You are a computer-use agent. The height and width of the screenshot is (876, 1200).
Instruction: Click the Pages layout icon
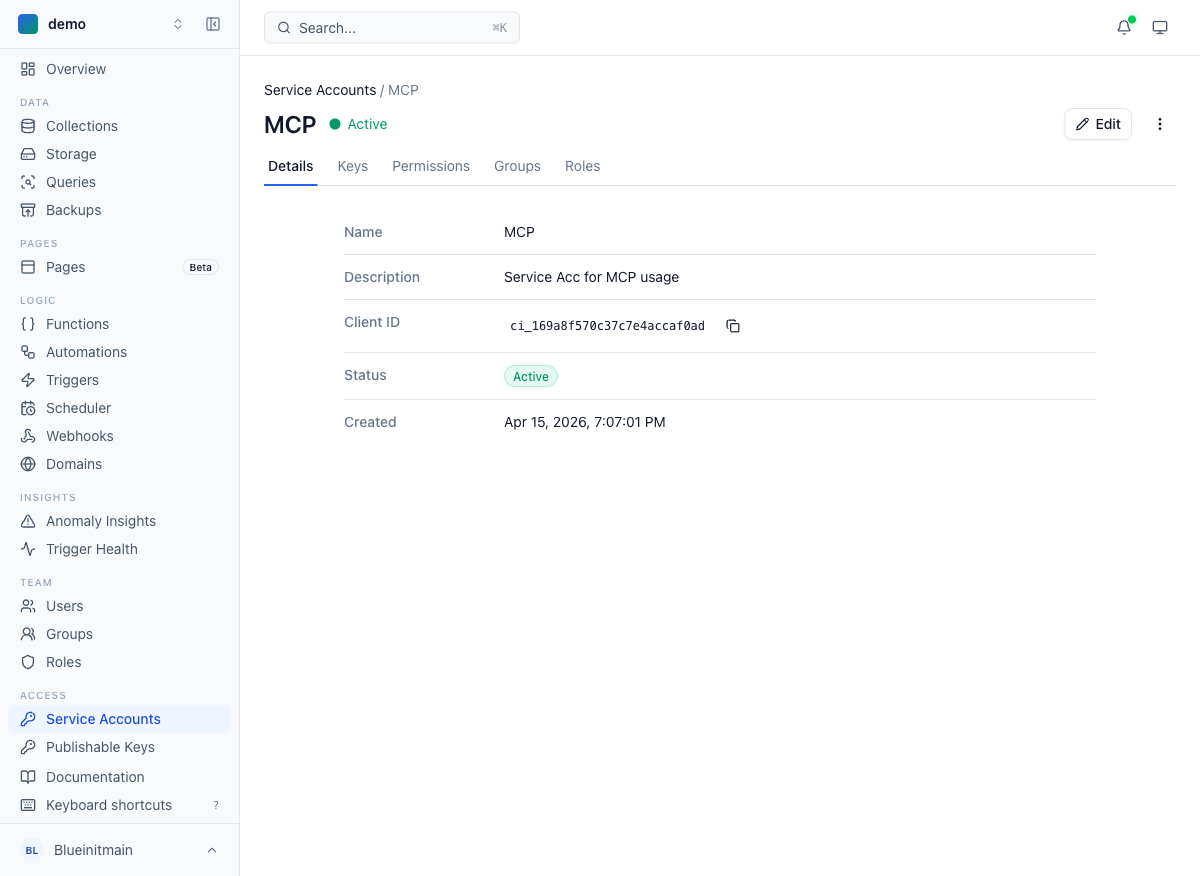[x=28, y=267]
